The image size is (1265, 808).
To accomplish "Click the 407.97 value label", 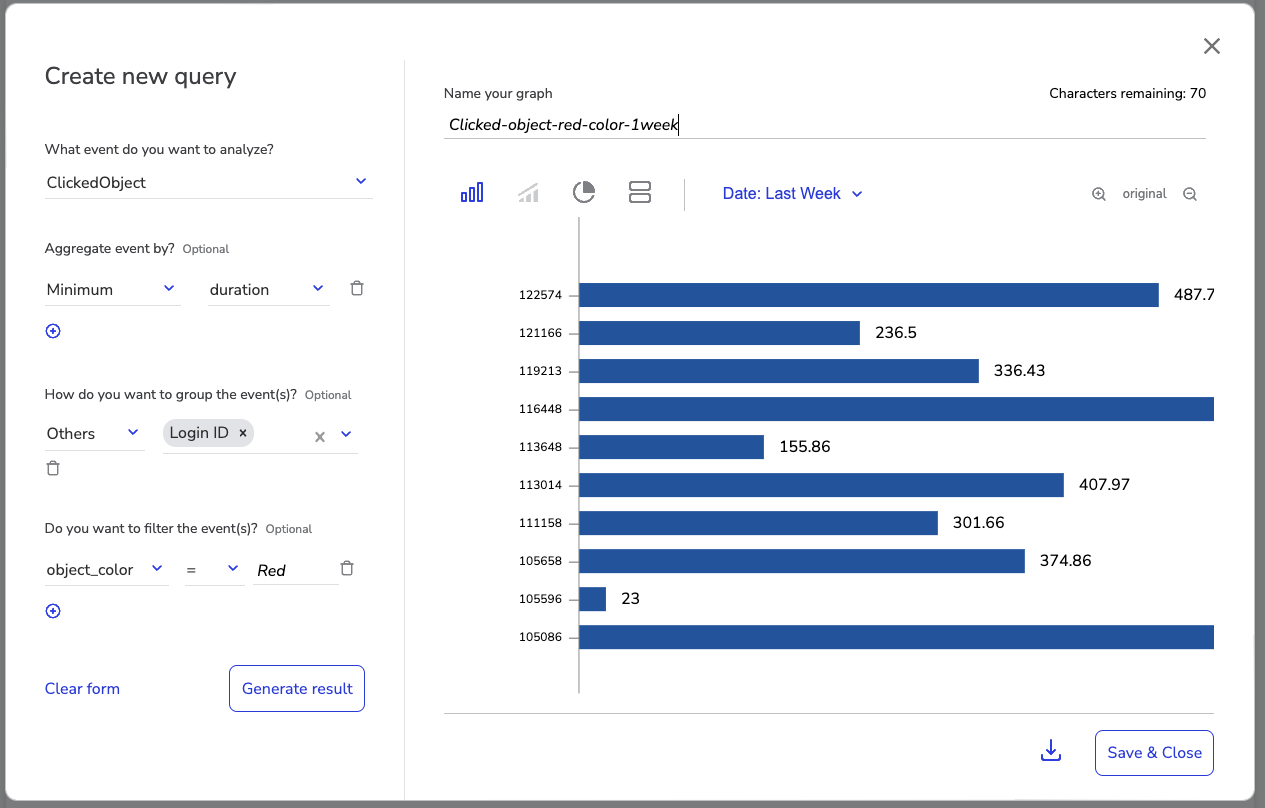I will click(1105, 485).
